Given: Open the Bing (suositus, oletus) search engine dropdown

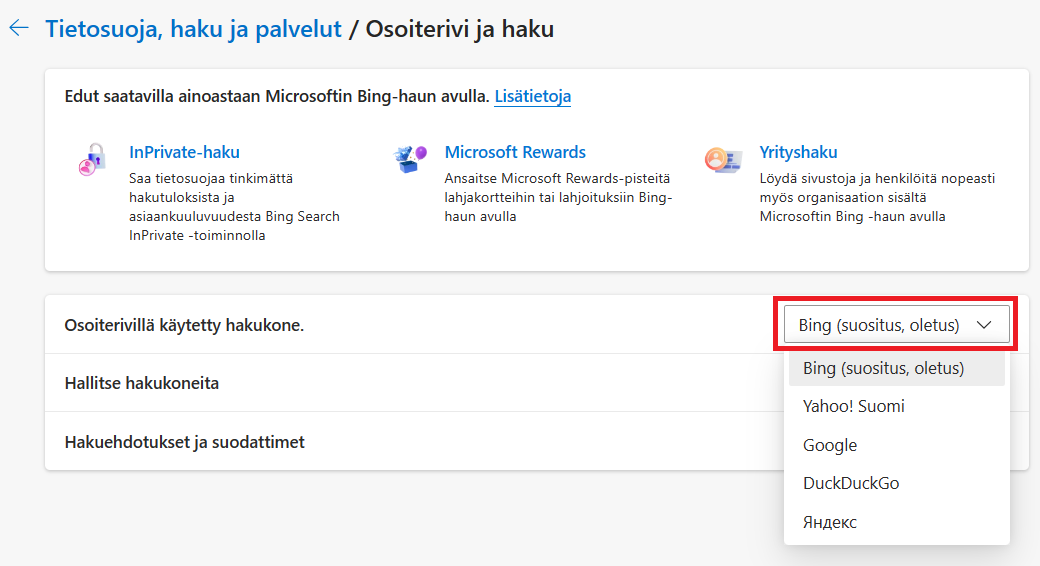Looking at the screenshot, I should pos(897,324).
